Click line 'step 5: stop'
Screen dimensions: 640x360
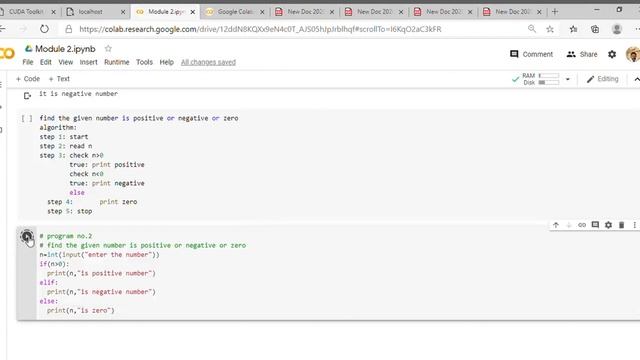(70, 211)
